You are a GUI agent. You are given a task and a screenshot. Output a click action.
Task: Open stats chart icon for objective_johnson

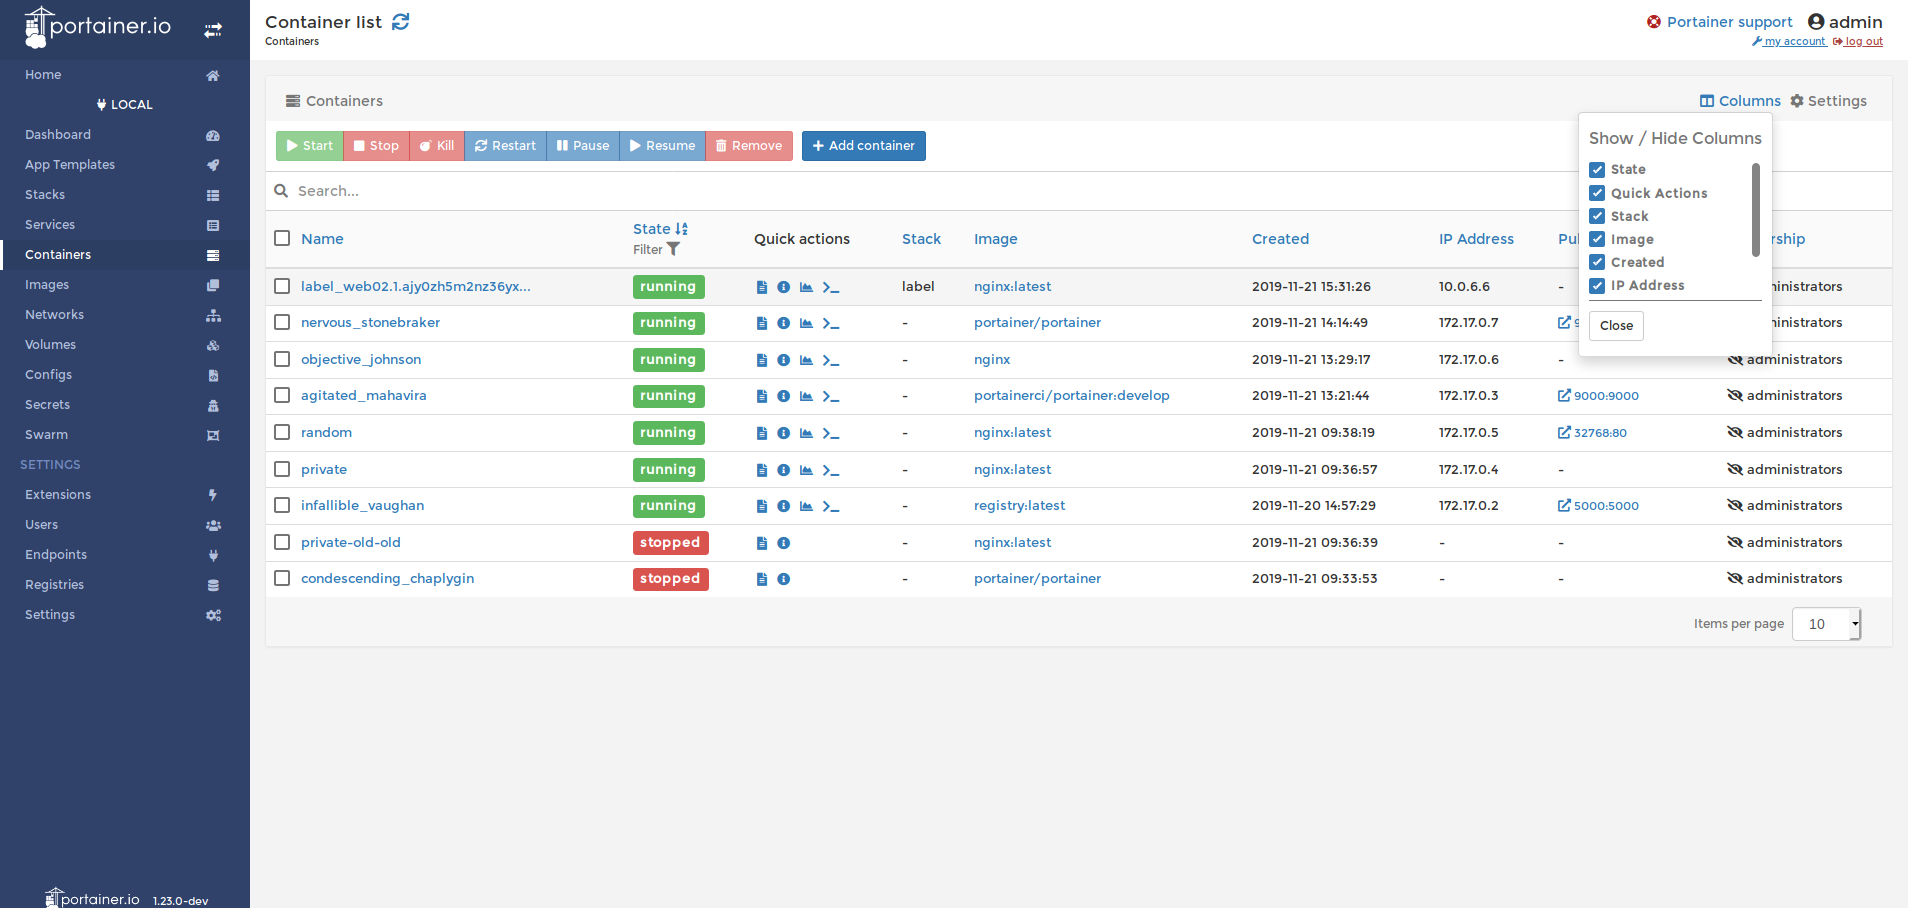tap(806, 360)
